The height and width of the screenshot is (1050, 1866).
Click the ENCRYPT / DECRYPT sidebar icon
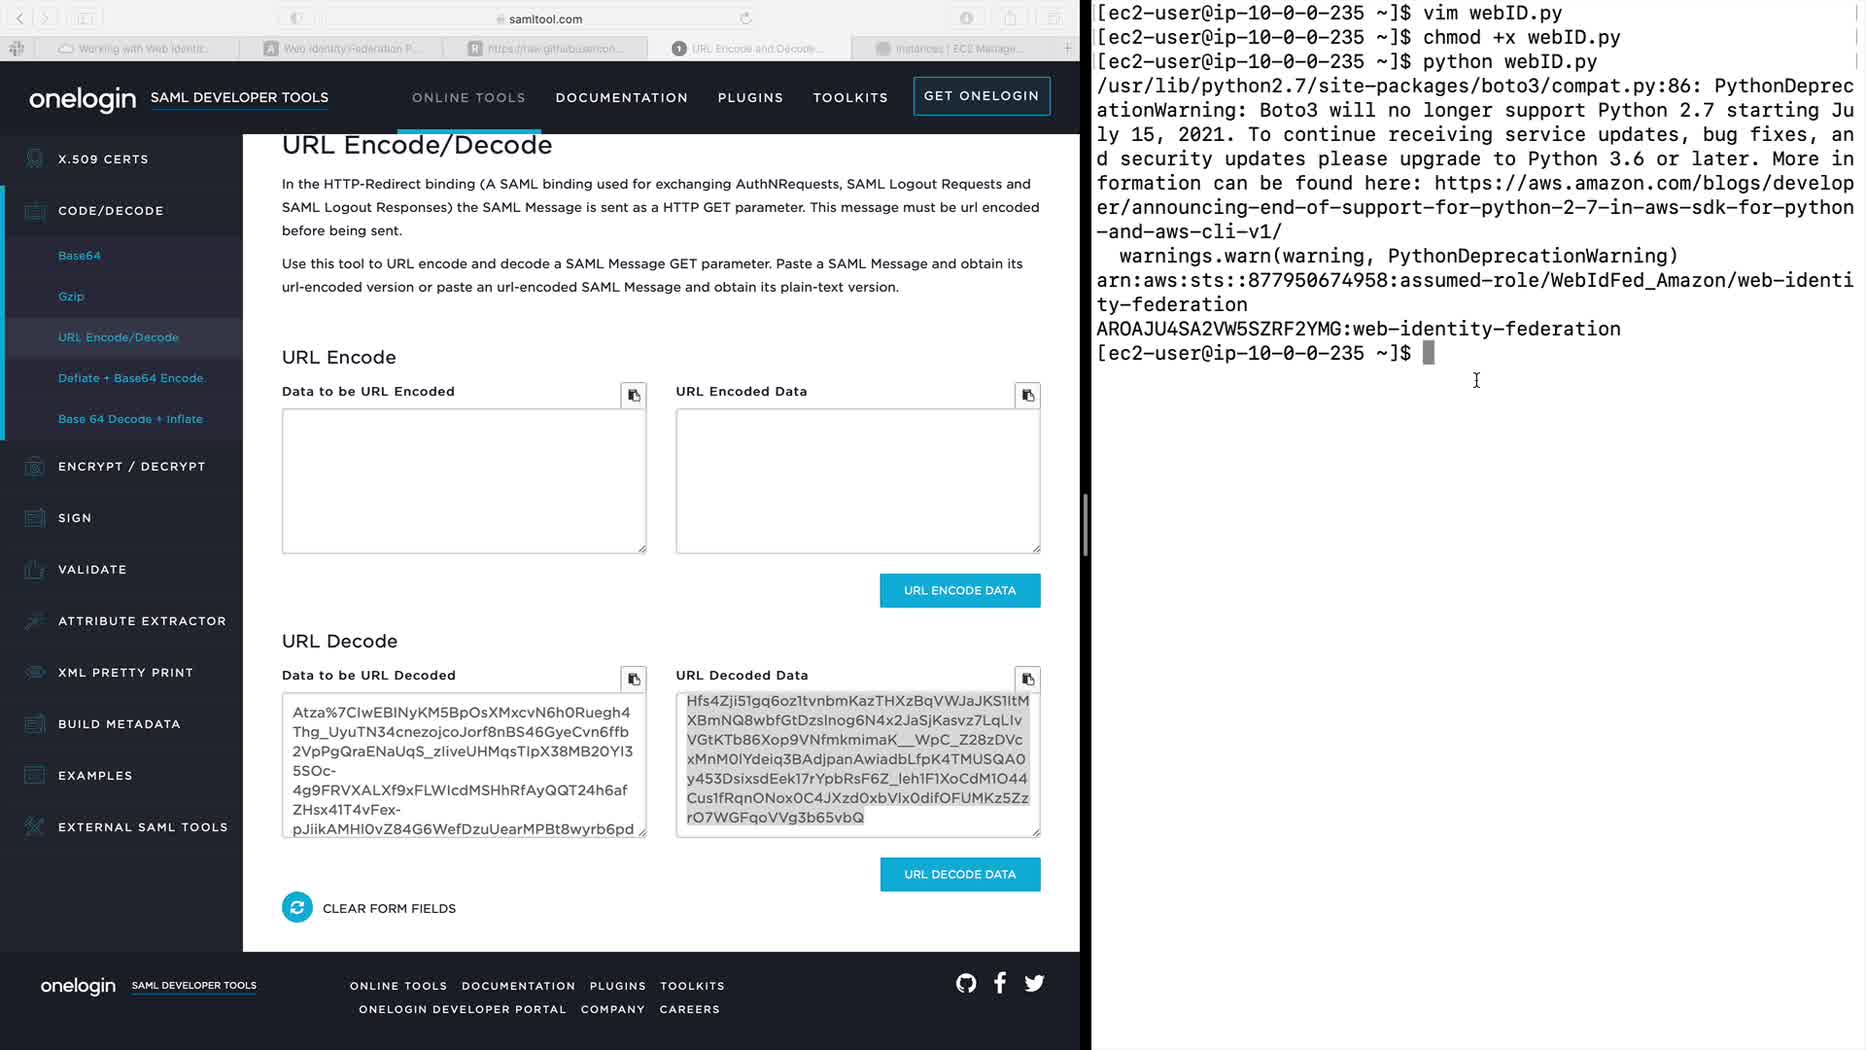pyautogui.click(x=34, y=466)
